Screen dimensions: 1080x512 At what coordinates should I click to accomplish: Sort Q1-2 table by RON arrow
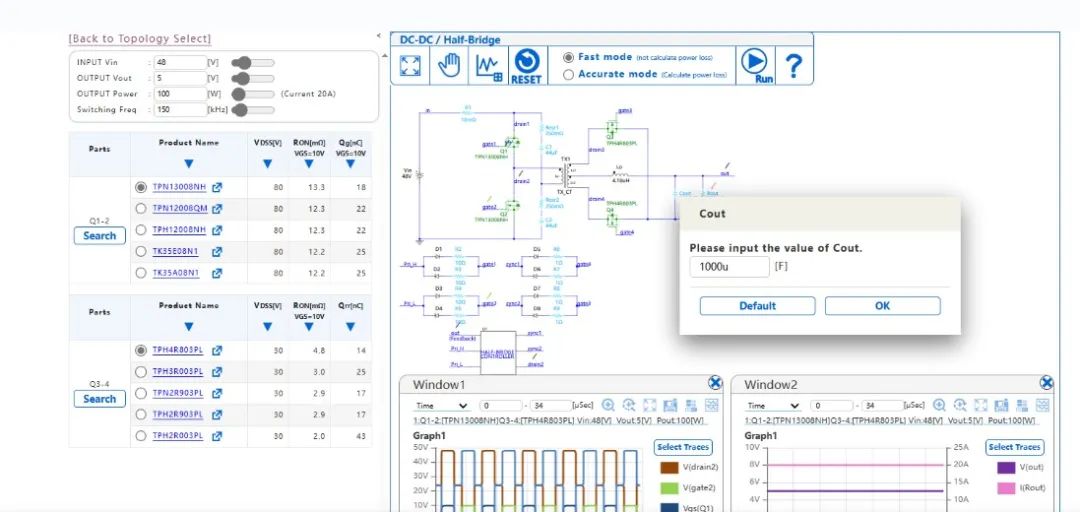pos(309,164)
